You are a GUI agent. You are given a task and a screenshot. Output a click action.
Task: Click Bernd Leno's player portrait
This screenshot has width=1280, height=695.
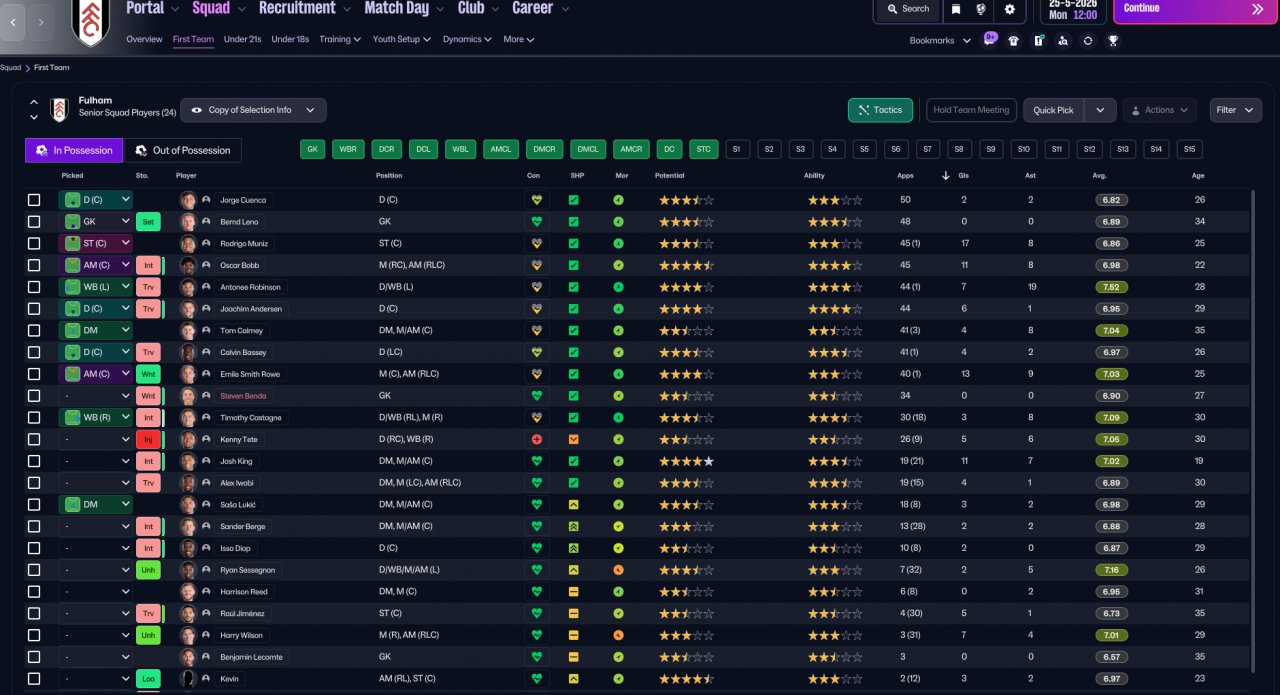click(x=188, y=222)
